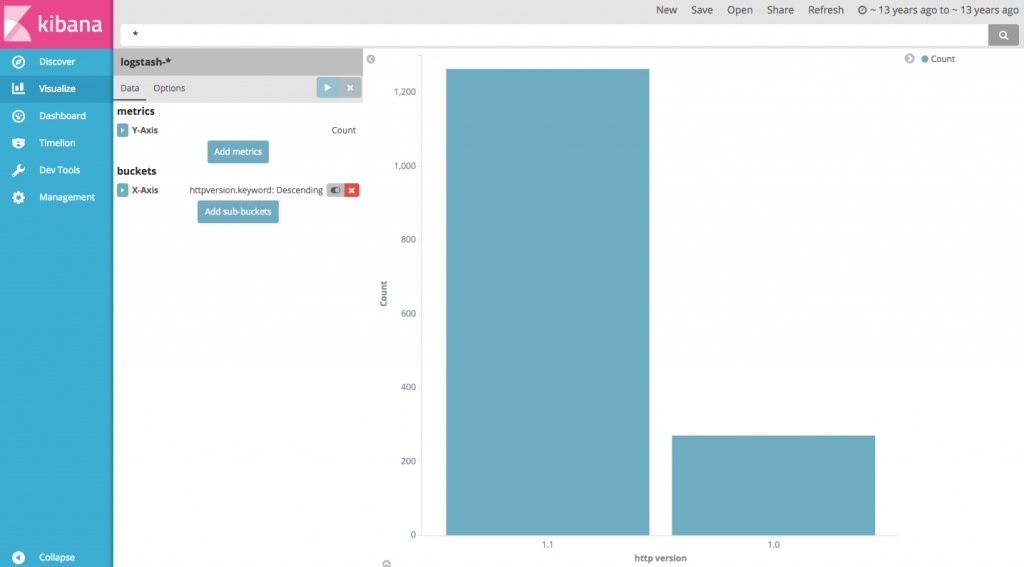The height and width of the screenshot is (567, 1024).
Task: Open Management via gear icon
Action: [18, 197]
